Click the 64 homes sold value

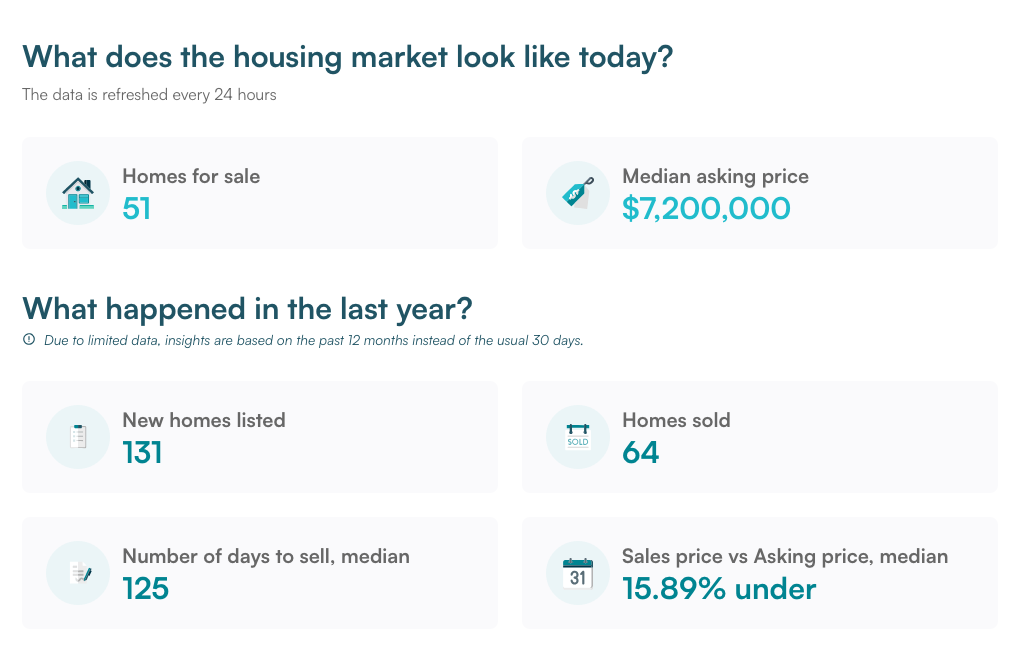641,453
